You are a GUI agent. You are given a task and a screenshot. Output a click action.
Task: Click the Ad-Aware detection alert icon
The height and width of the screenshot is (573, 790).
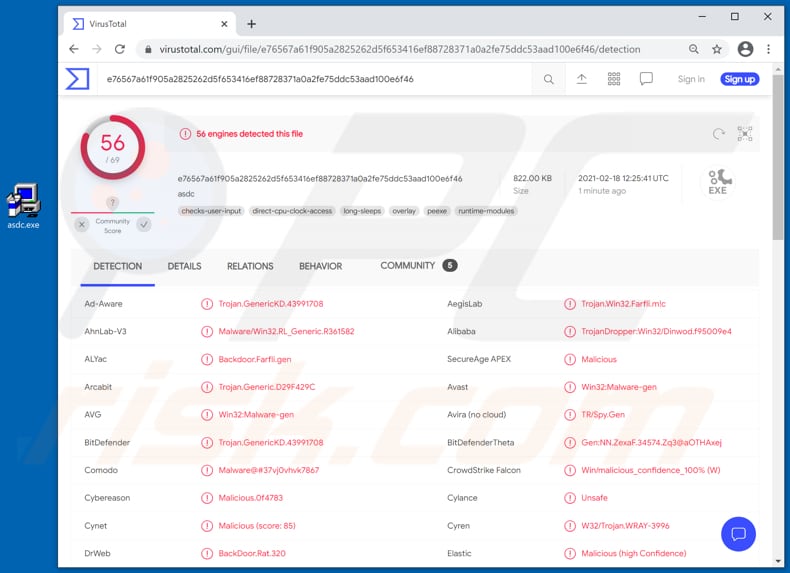coord(207,304)
